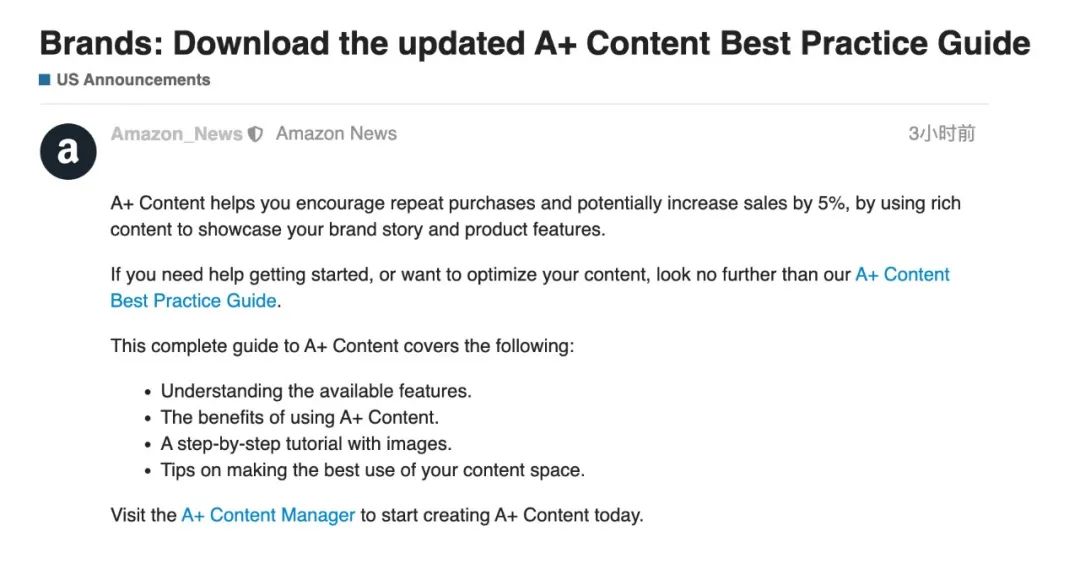Click the bullet about tips on content space
This screenshot has height=564, width=1080.
372,469
